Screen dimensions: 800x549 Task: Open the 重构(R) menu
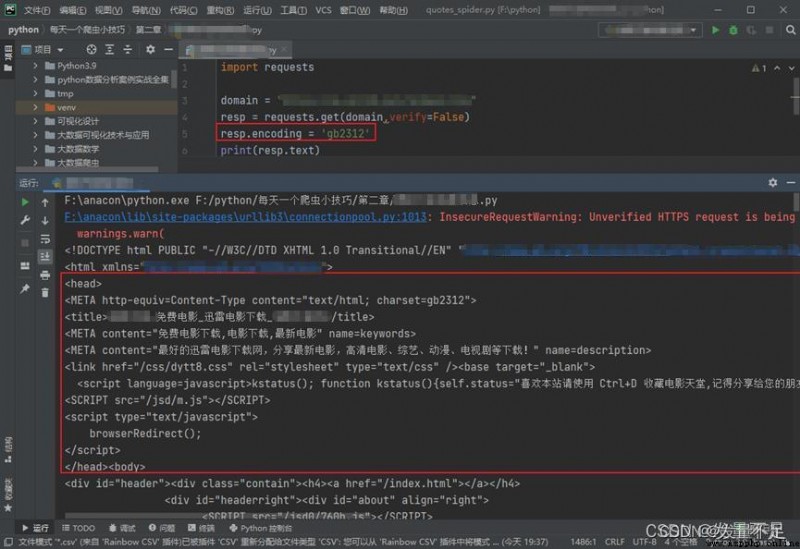pos(220,10)
